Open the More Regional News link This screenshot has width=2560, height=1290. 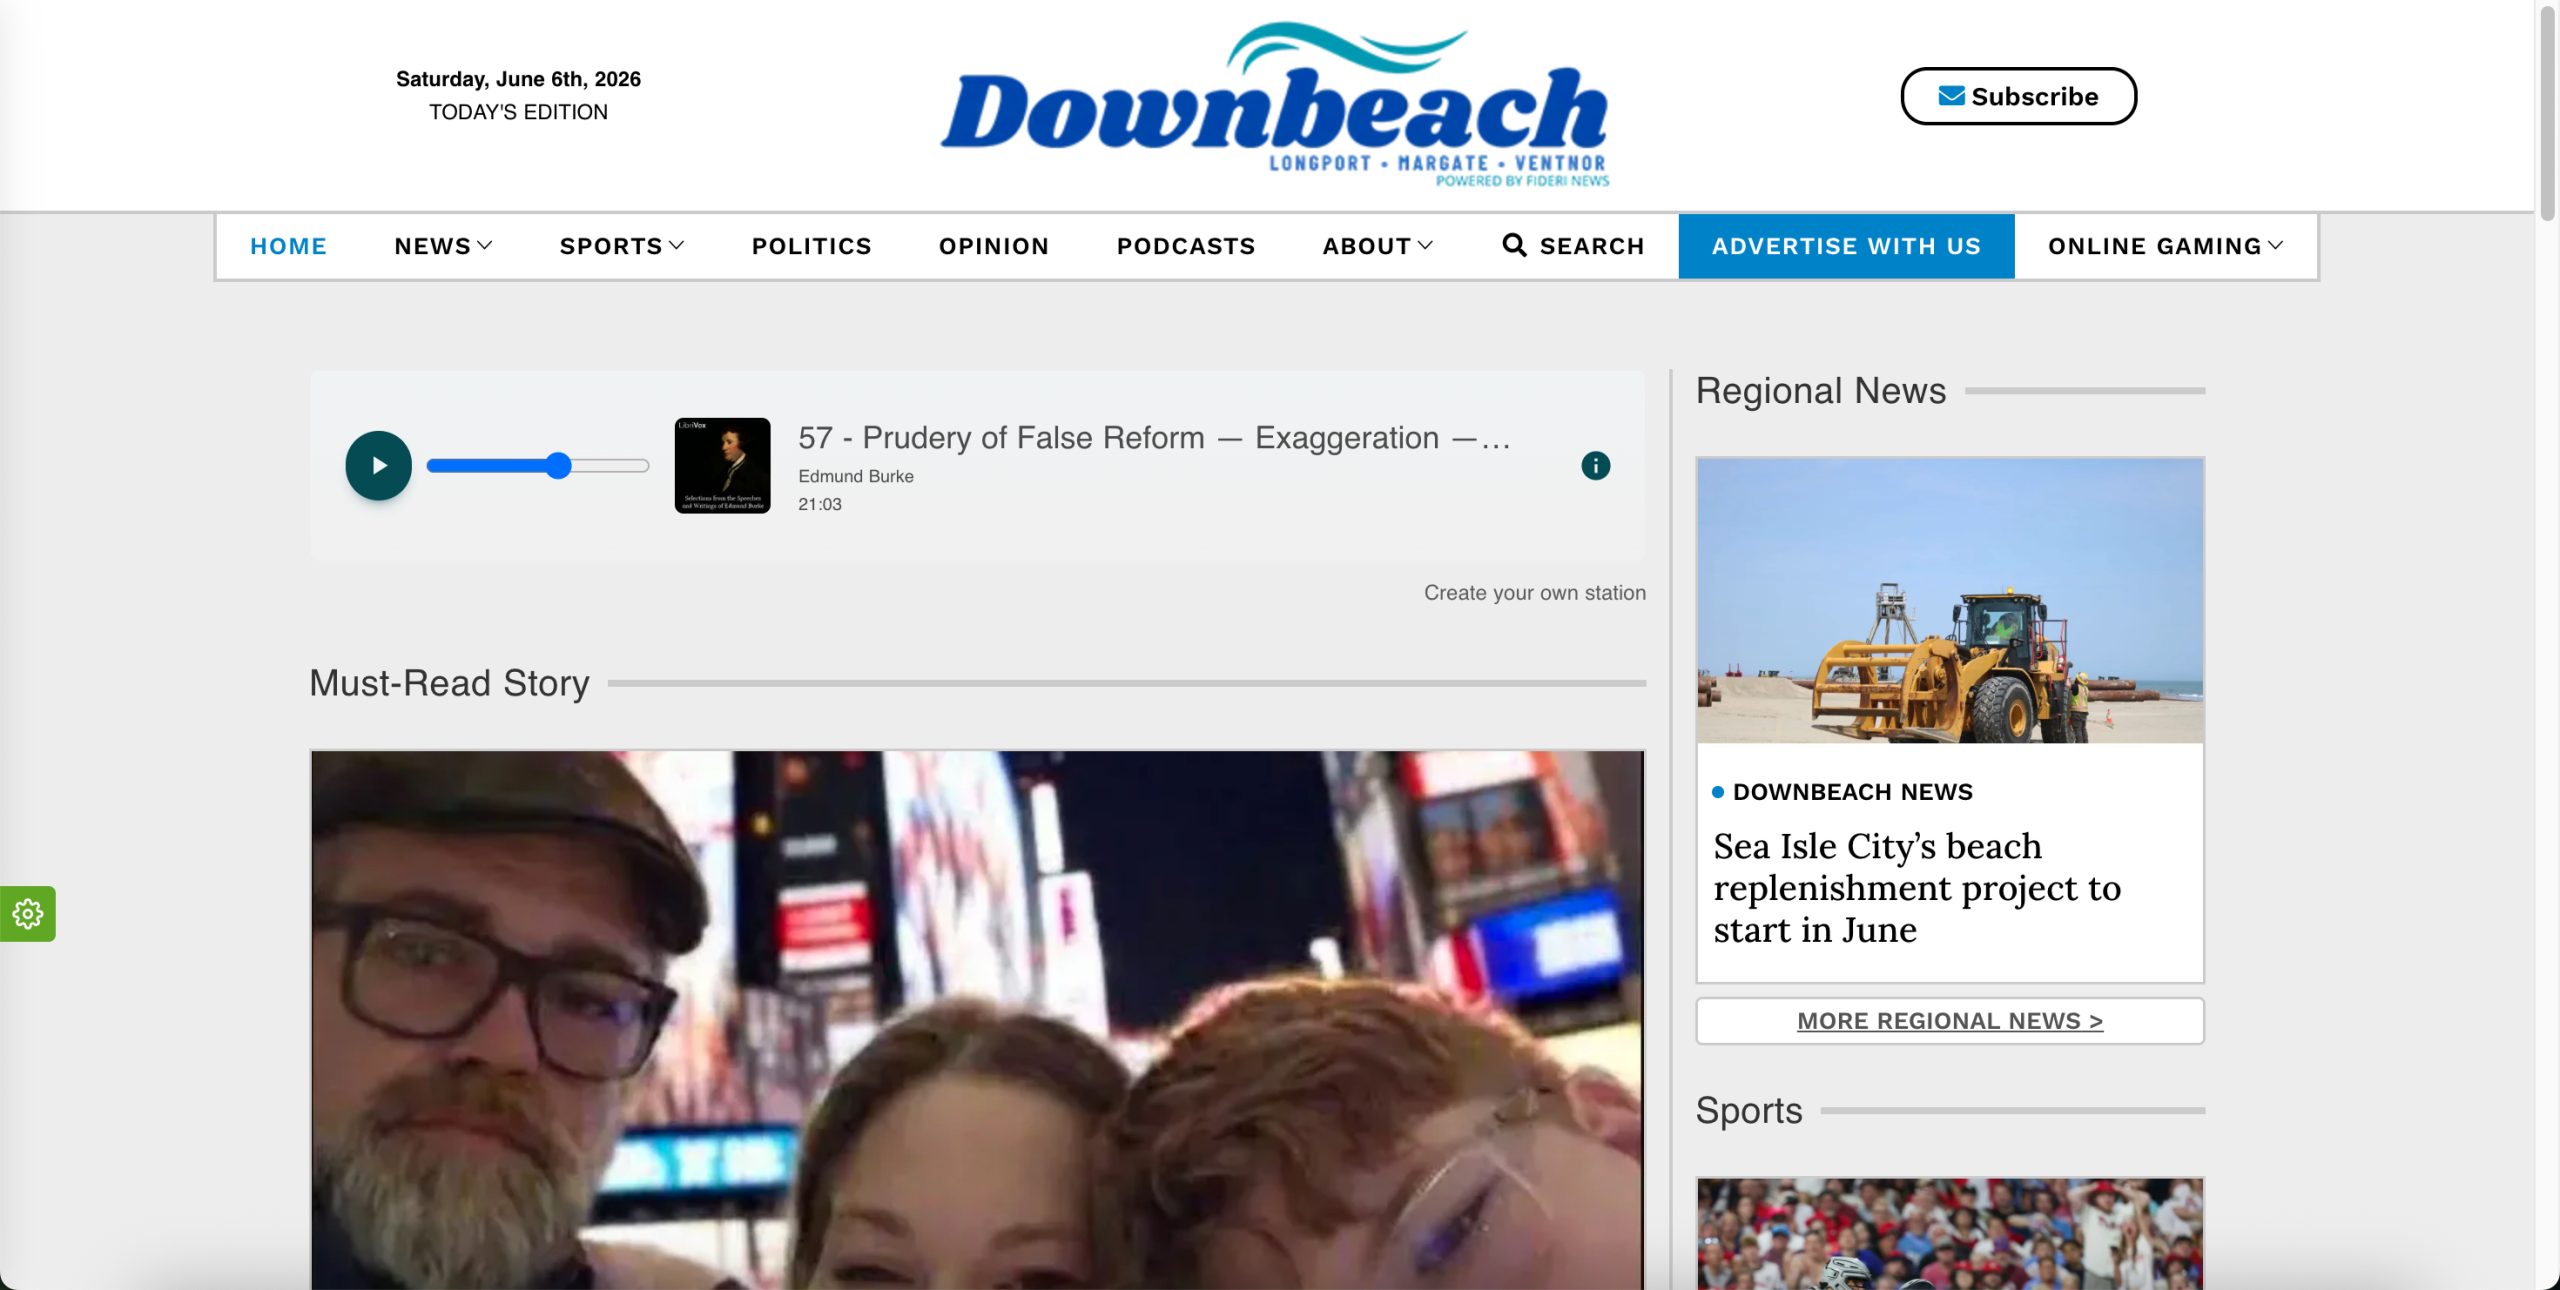[1950, 1021]
